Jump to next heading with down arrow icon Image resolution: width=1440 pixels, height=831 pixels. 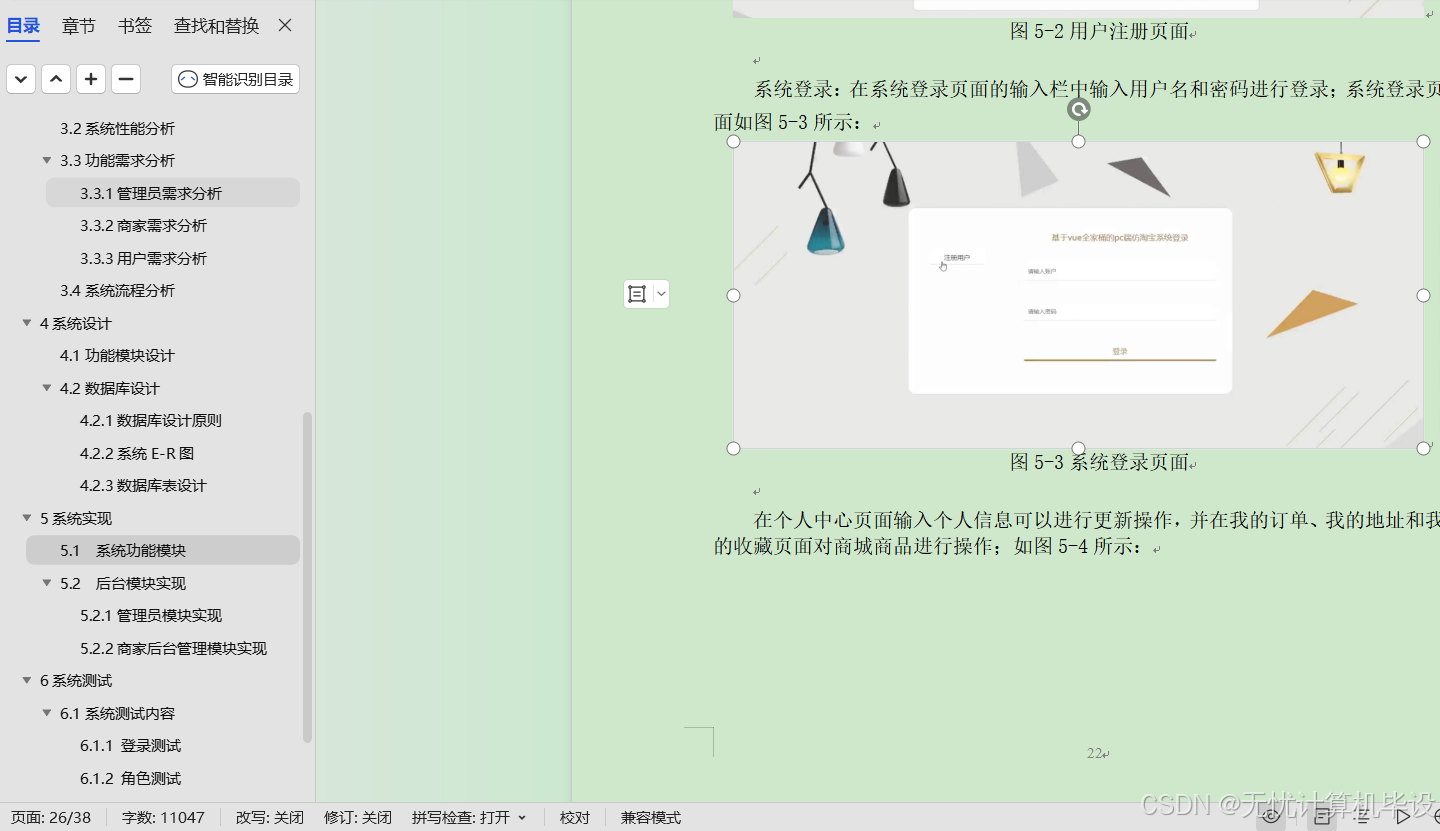(x=21, y=79)
